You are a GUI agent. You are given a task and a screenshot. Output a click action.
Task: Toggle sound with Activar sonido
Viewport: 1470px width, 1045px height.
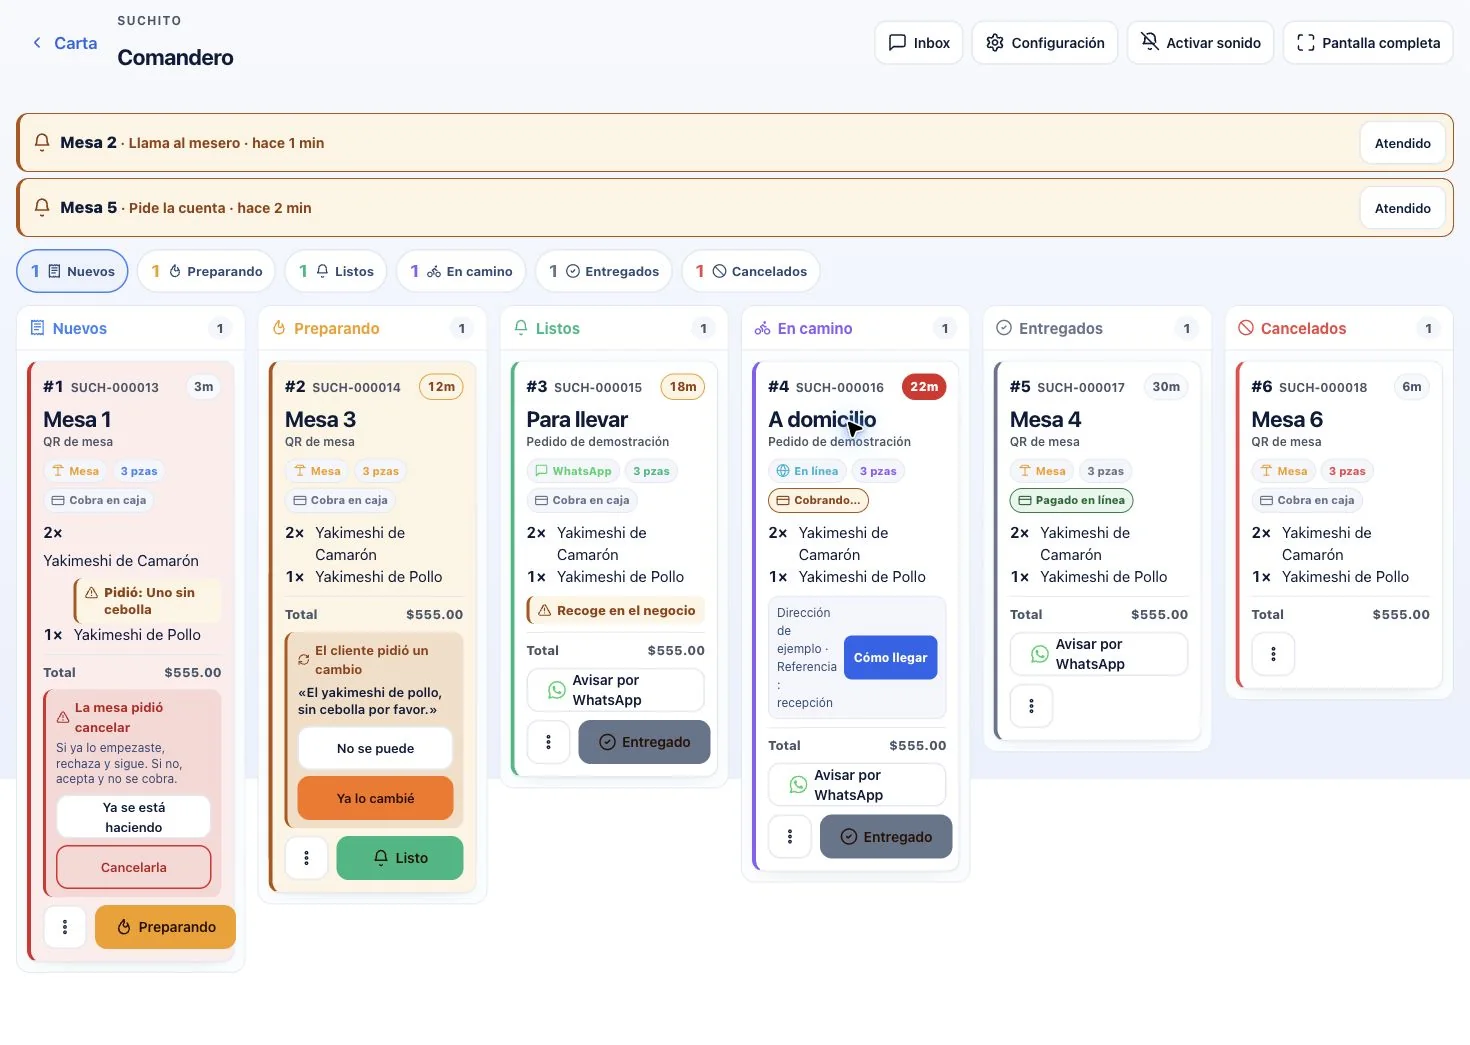pyautogui.click(x=1201, y=43)
